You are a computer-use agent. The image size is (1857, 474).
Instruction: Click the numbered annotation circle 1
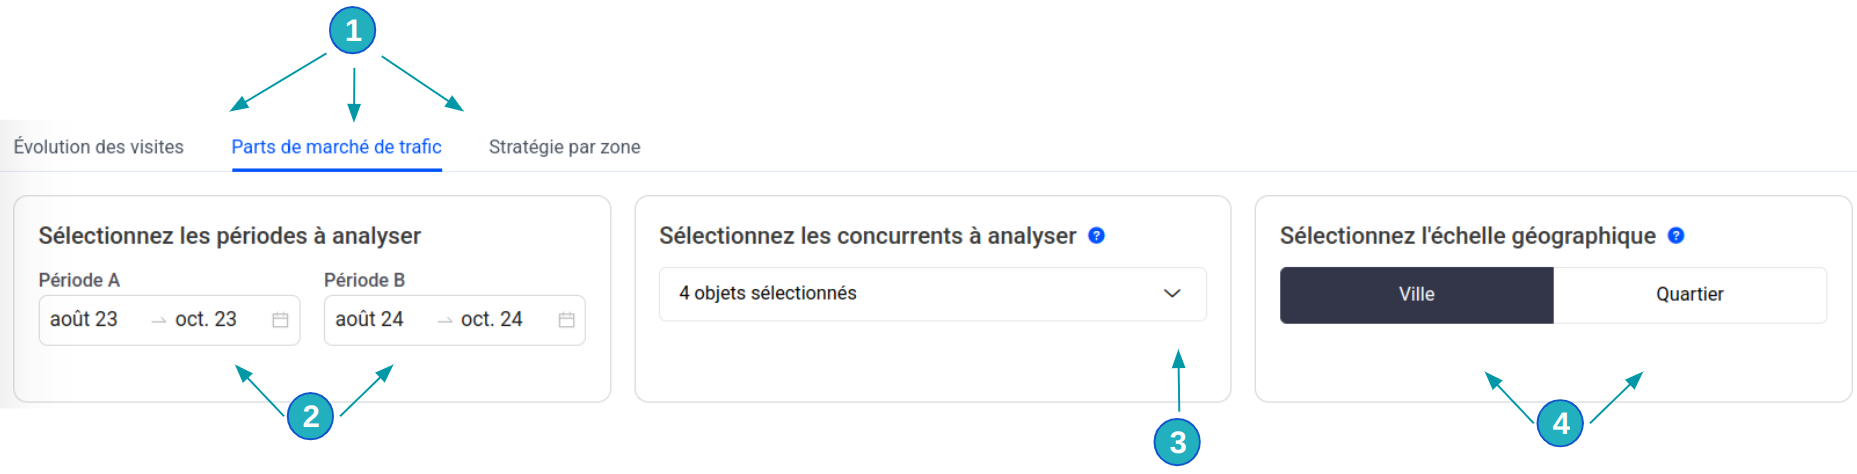pos(353,31)
